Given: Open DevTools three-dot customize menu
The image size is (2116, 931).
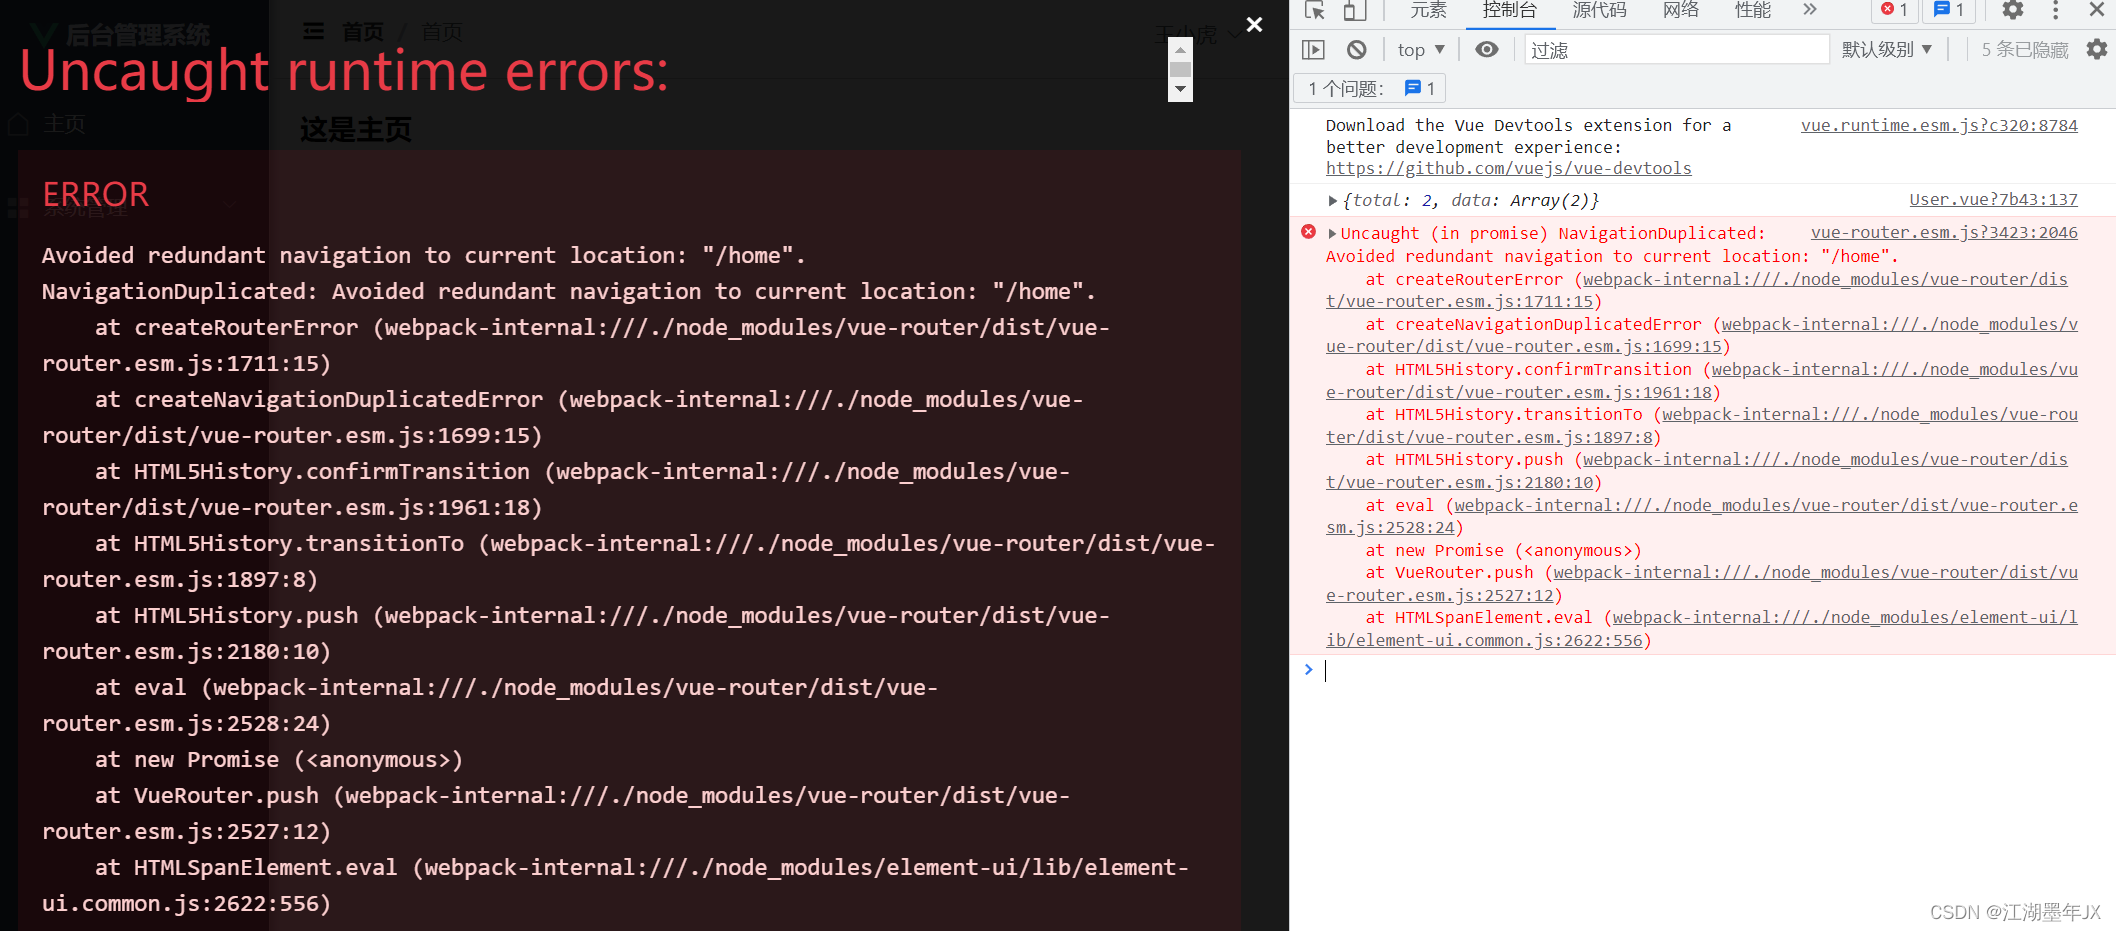Looking at the screenshot, I should [2055, 10].
